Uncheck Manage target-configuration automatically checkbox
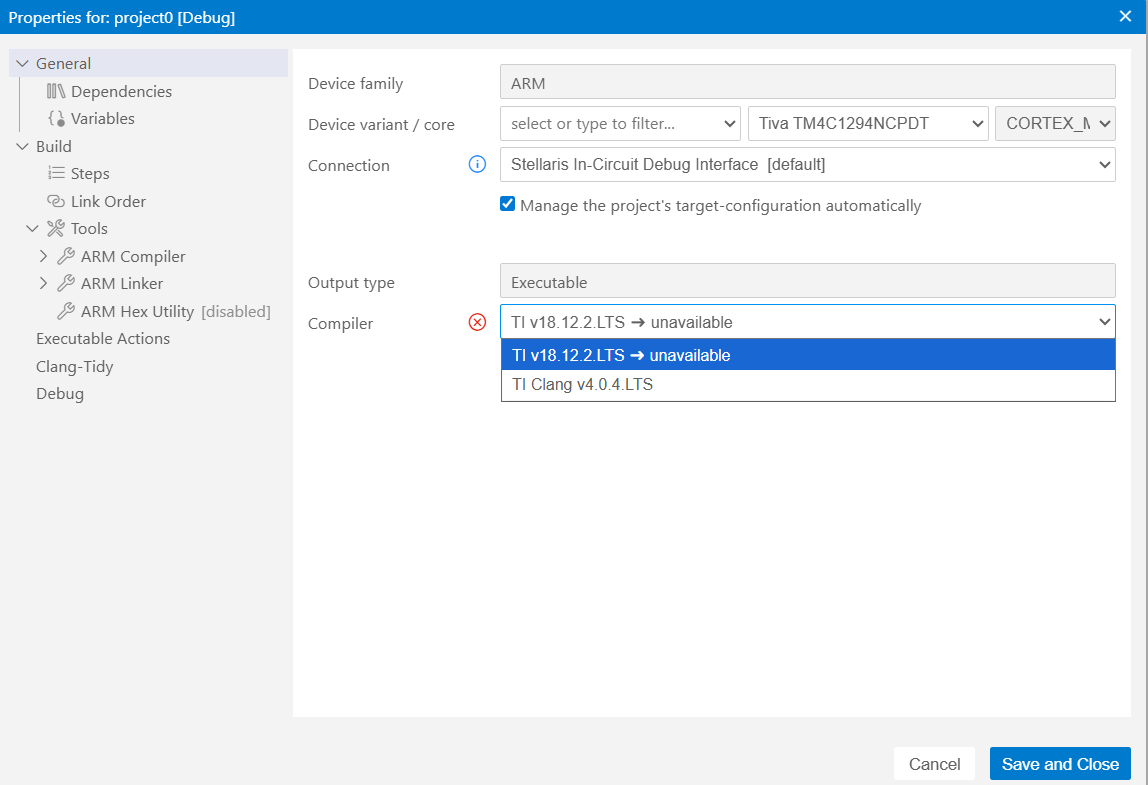This screenshot has width=1148, height=785. coord(508,205)
